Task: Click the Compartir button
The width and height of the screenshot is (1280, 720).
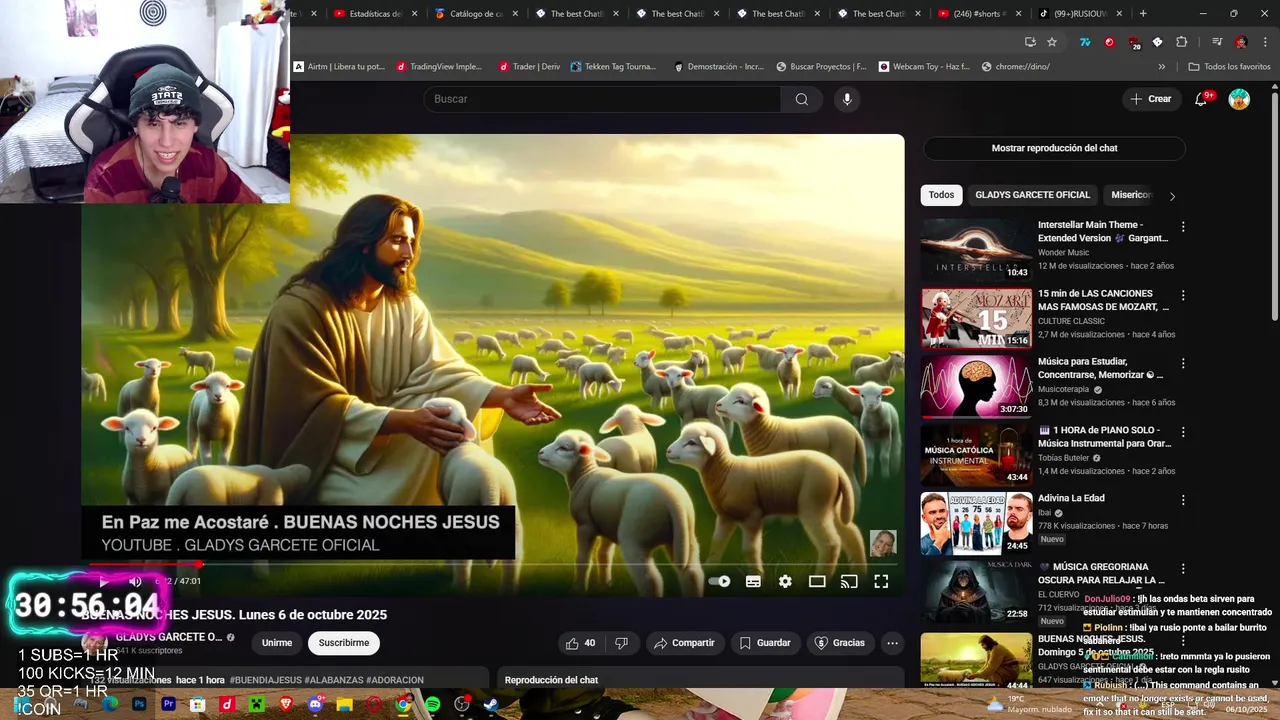Action: tap(684, 643)
